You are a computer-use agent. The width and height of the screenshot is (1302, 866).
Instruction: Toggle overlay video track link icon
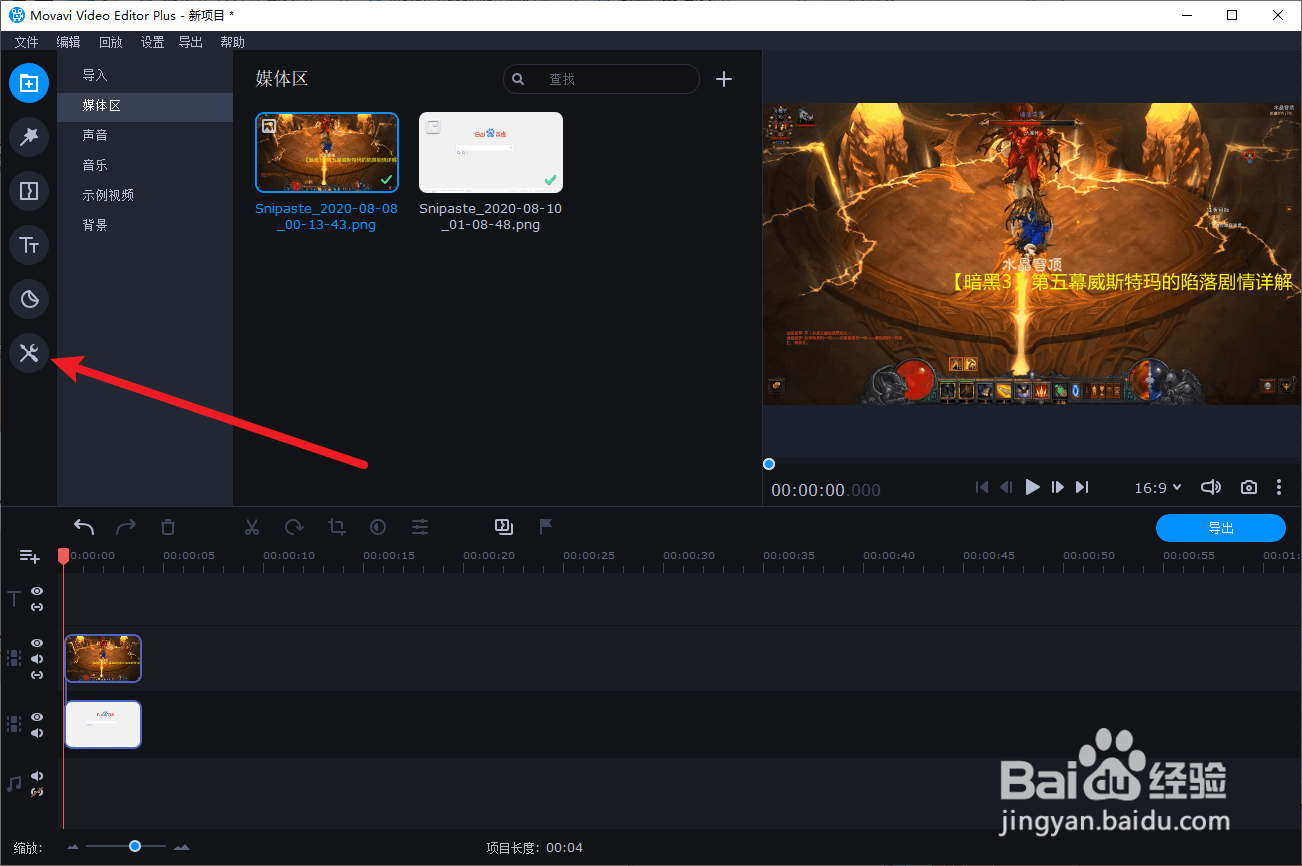[x=37, y=675]
